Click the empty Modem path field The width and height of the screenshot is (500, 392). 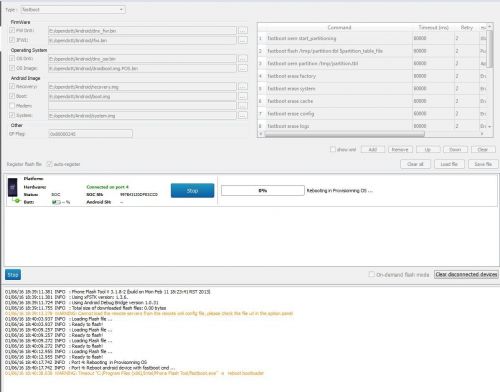pyautogui.click(x=142, y=106)
